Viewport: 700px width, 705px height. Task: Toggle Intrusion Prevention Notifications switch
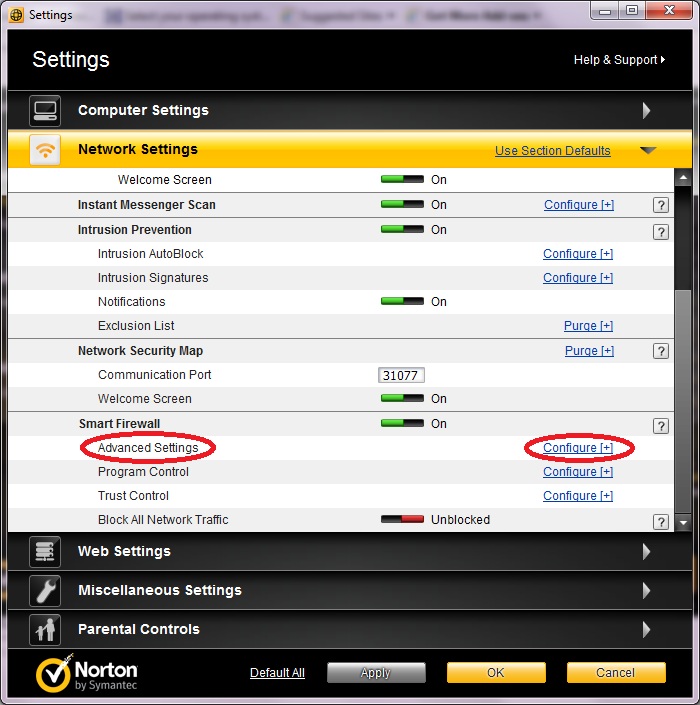[x=402, y=301]
